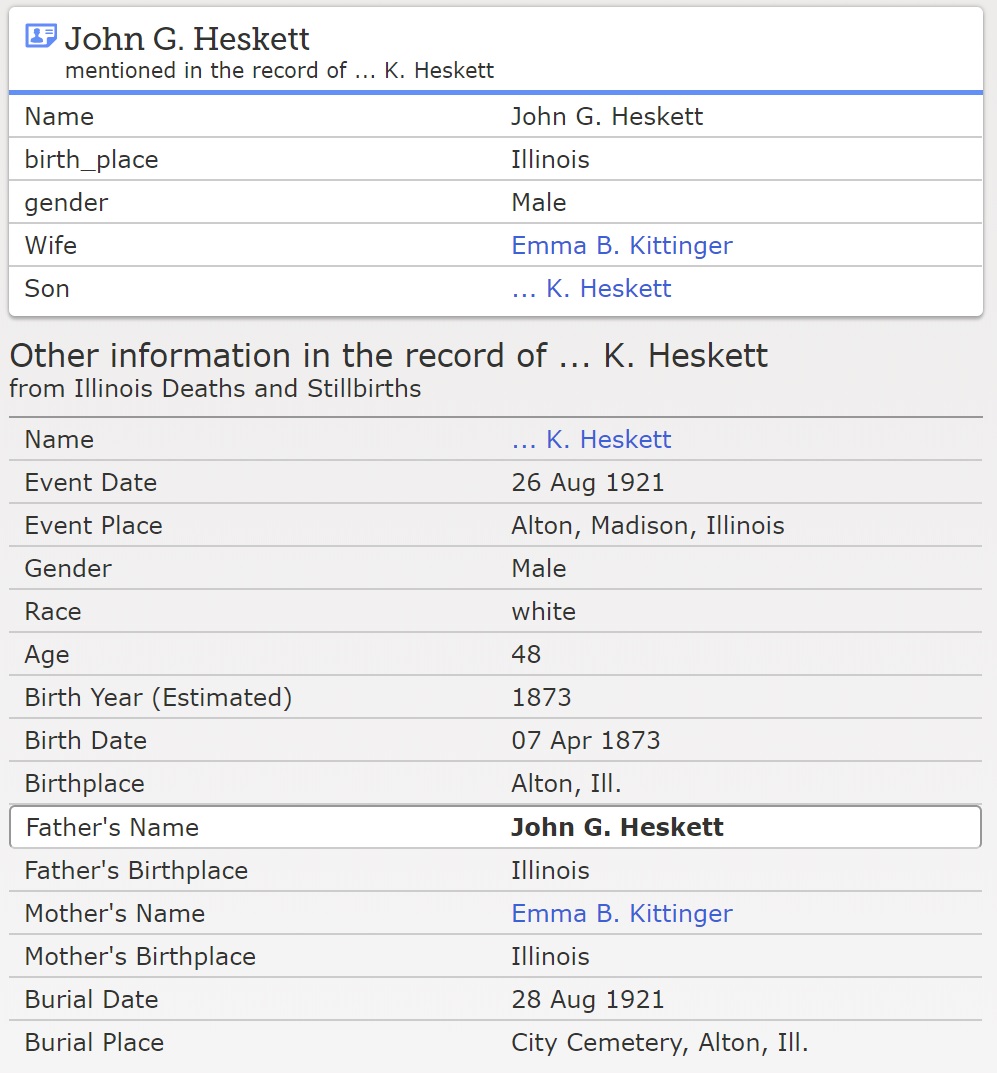The image size is (997, 1073).
Task: Click the Burial Date value 28 Aug 1921
Action: (587, 999)
